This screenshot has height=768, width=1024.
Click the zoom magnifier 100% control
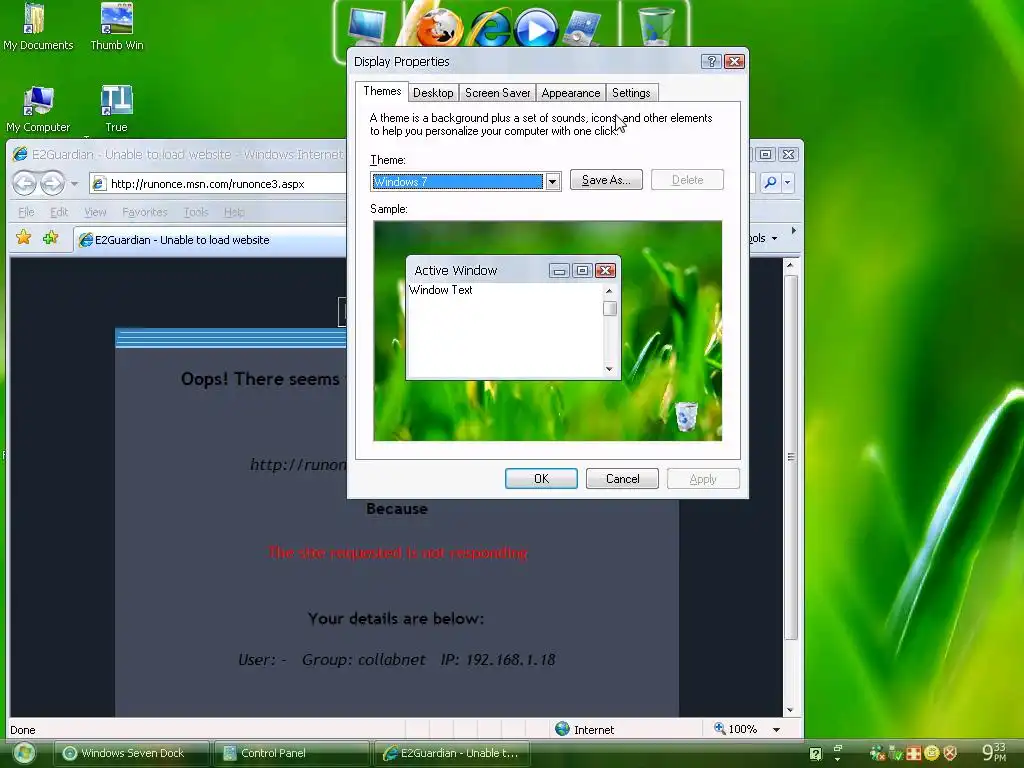point(735,729)
